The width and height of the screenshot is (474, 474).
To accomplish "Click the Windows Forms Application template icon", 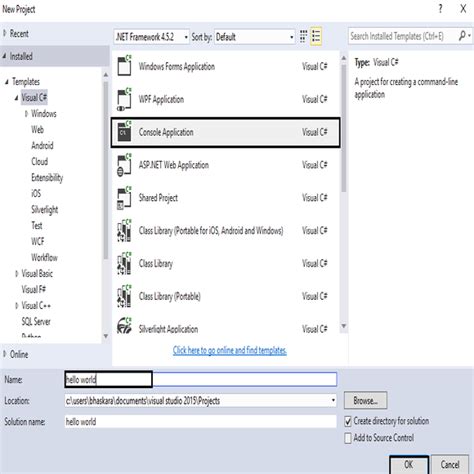I will (124, 66).
